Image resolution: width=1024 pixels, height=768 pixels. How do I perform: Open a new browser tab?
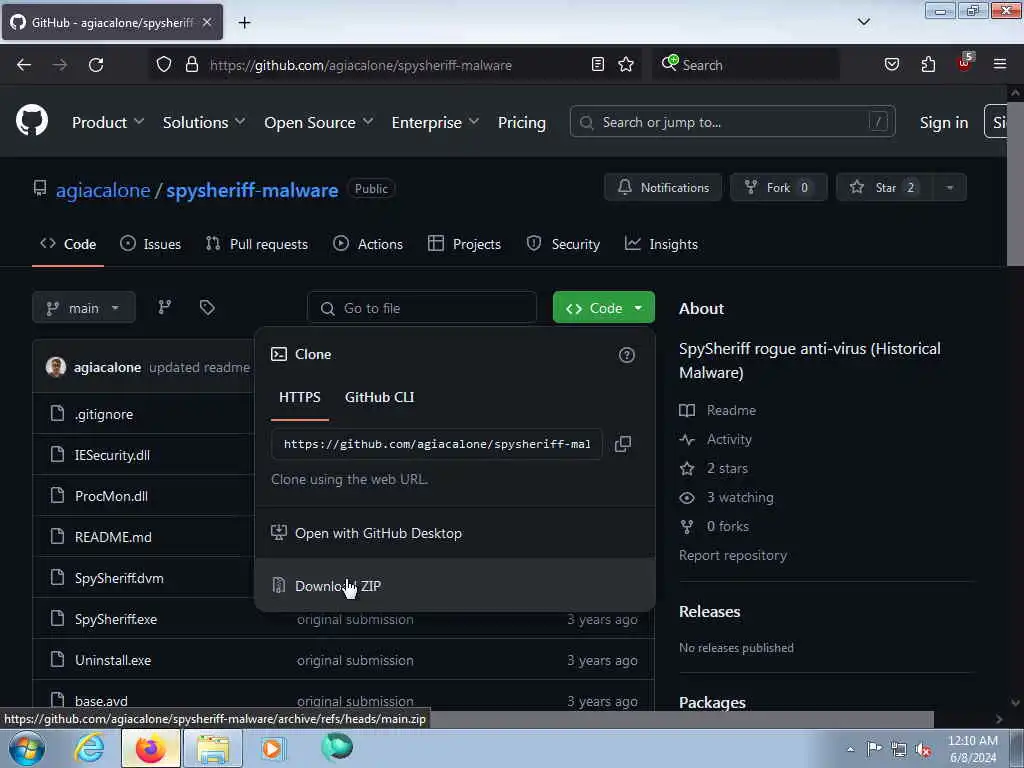pyautogui.click(x=244, y=23)
